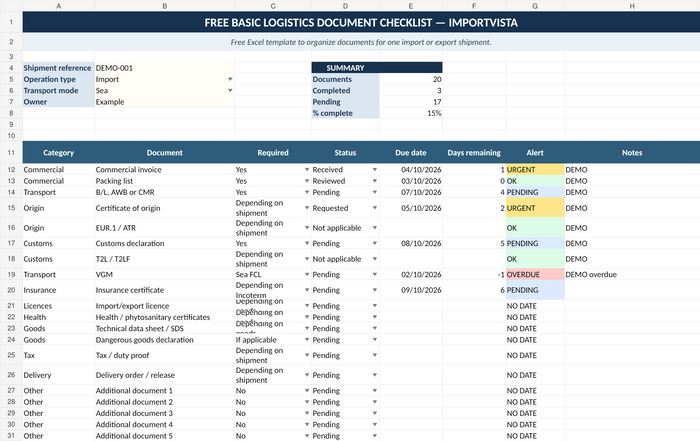
Task: Select 'Tax / duty proof' document cell
Action: point(165,355)
